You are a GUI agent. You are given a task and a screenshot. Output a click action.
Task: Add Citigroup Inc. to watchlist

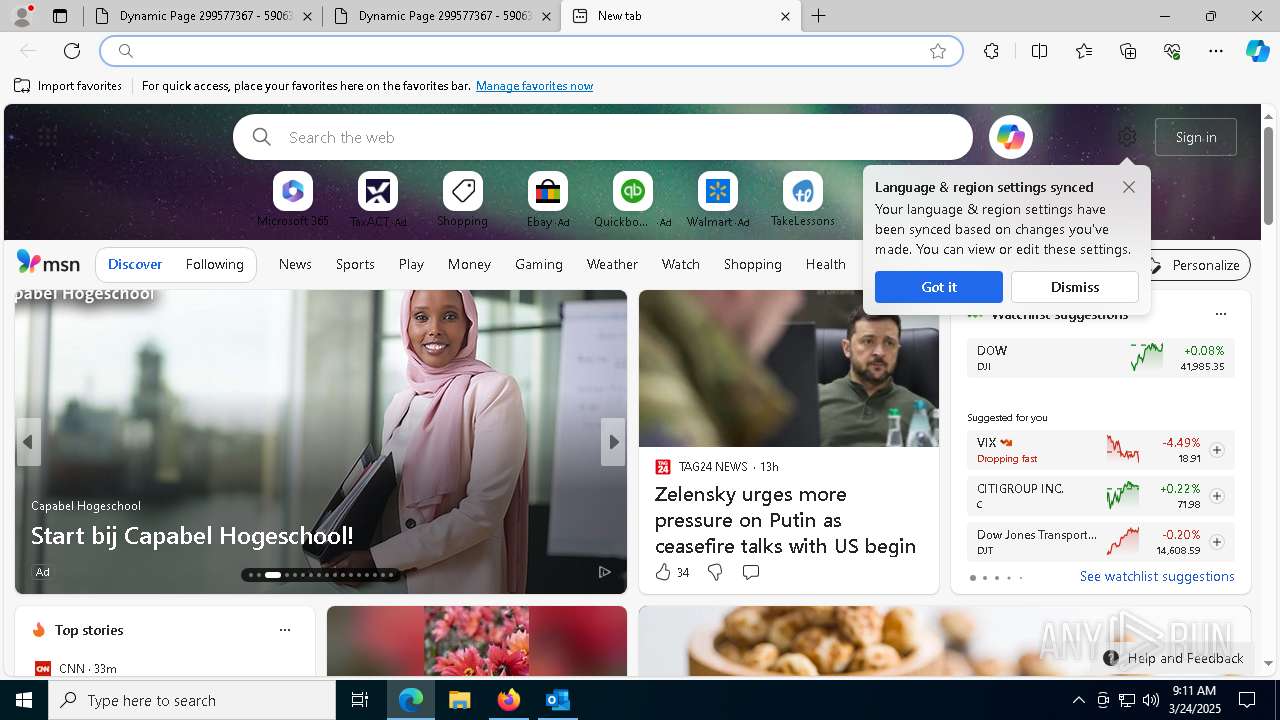tap(1217, 496)
